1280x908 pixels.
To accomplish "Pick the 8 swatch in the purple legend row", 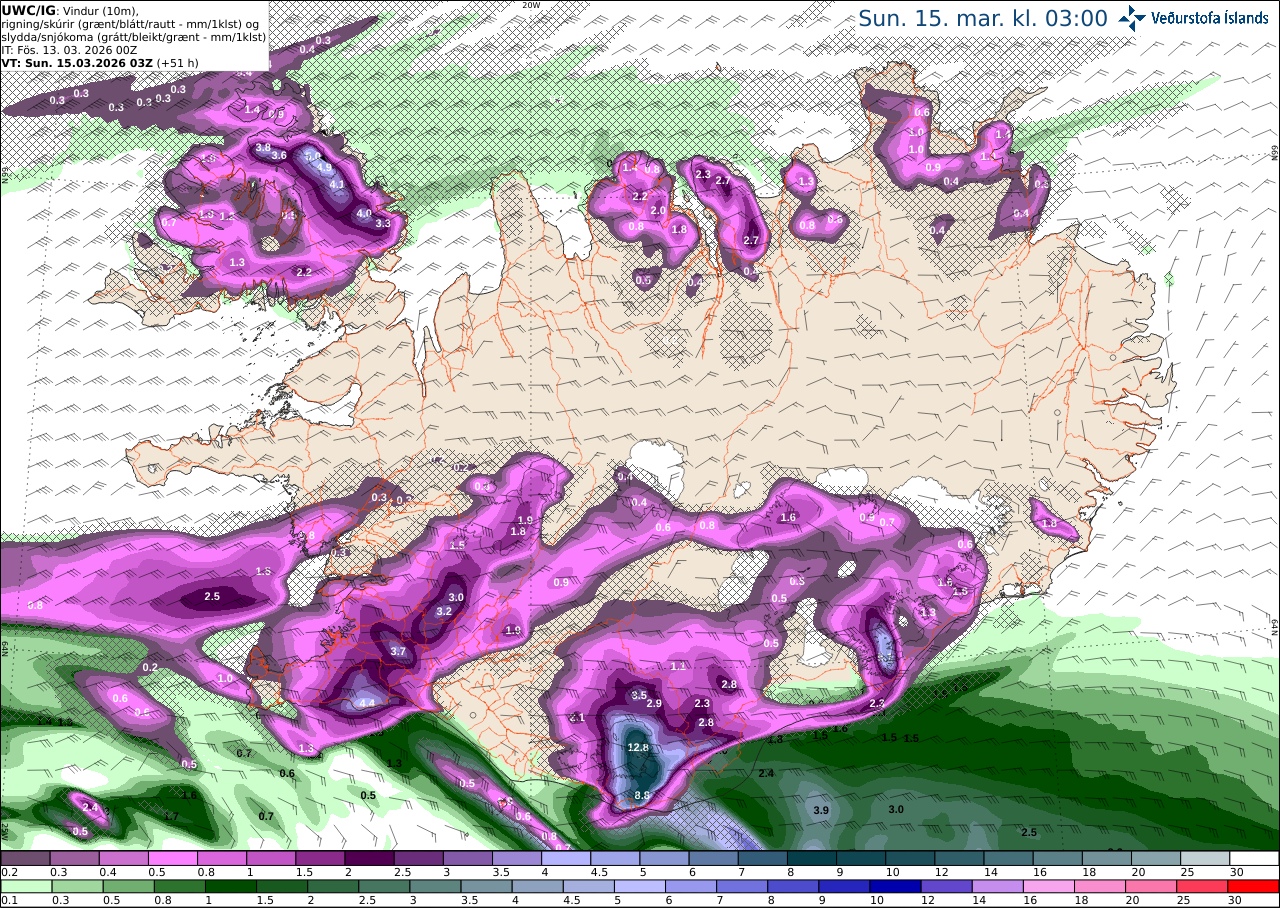I will (x=812, y=858).
